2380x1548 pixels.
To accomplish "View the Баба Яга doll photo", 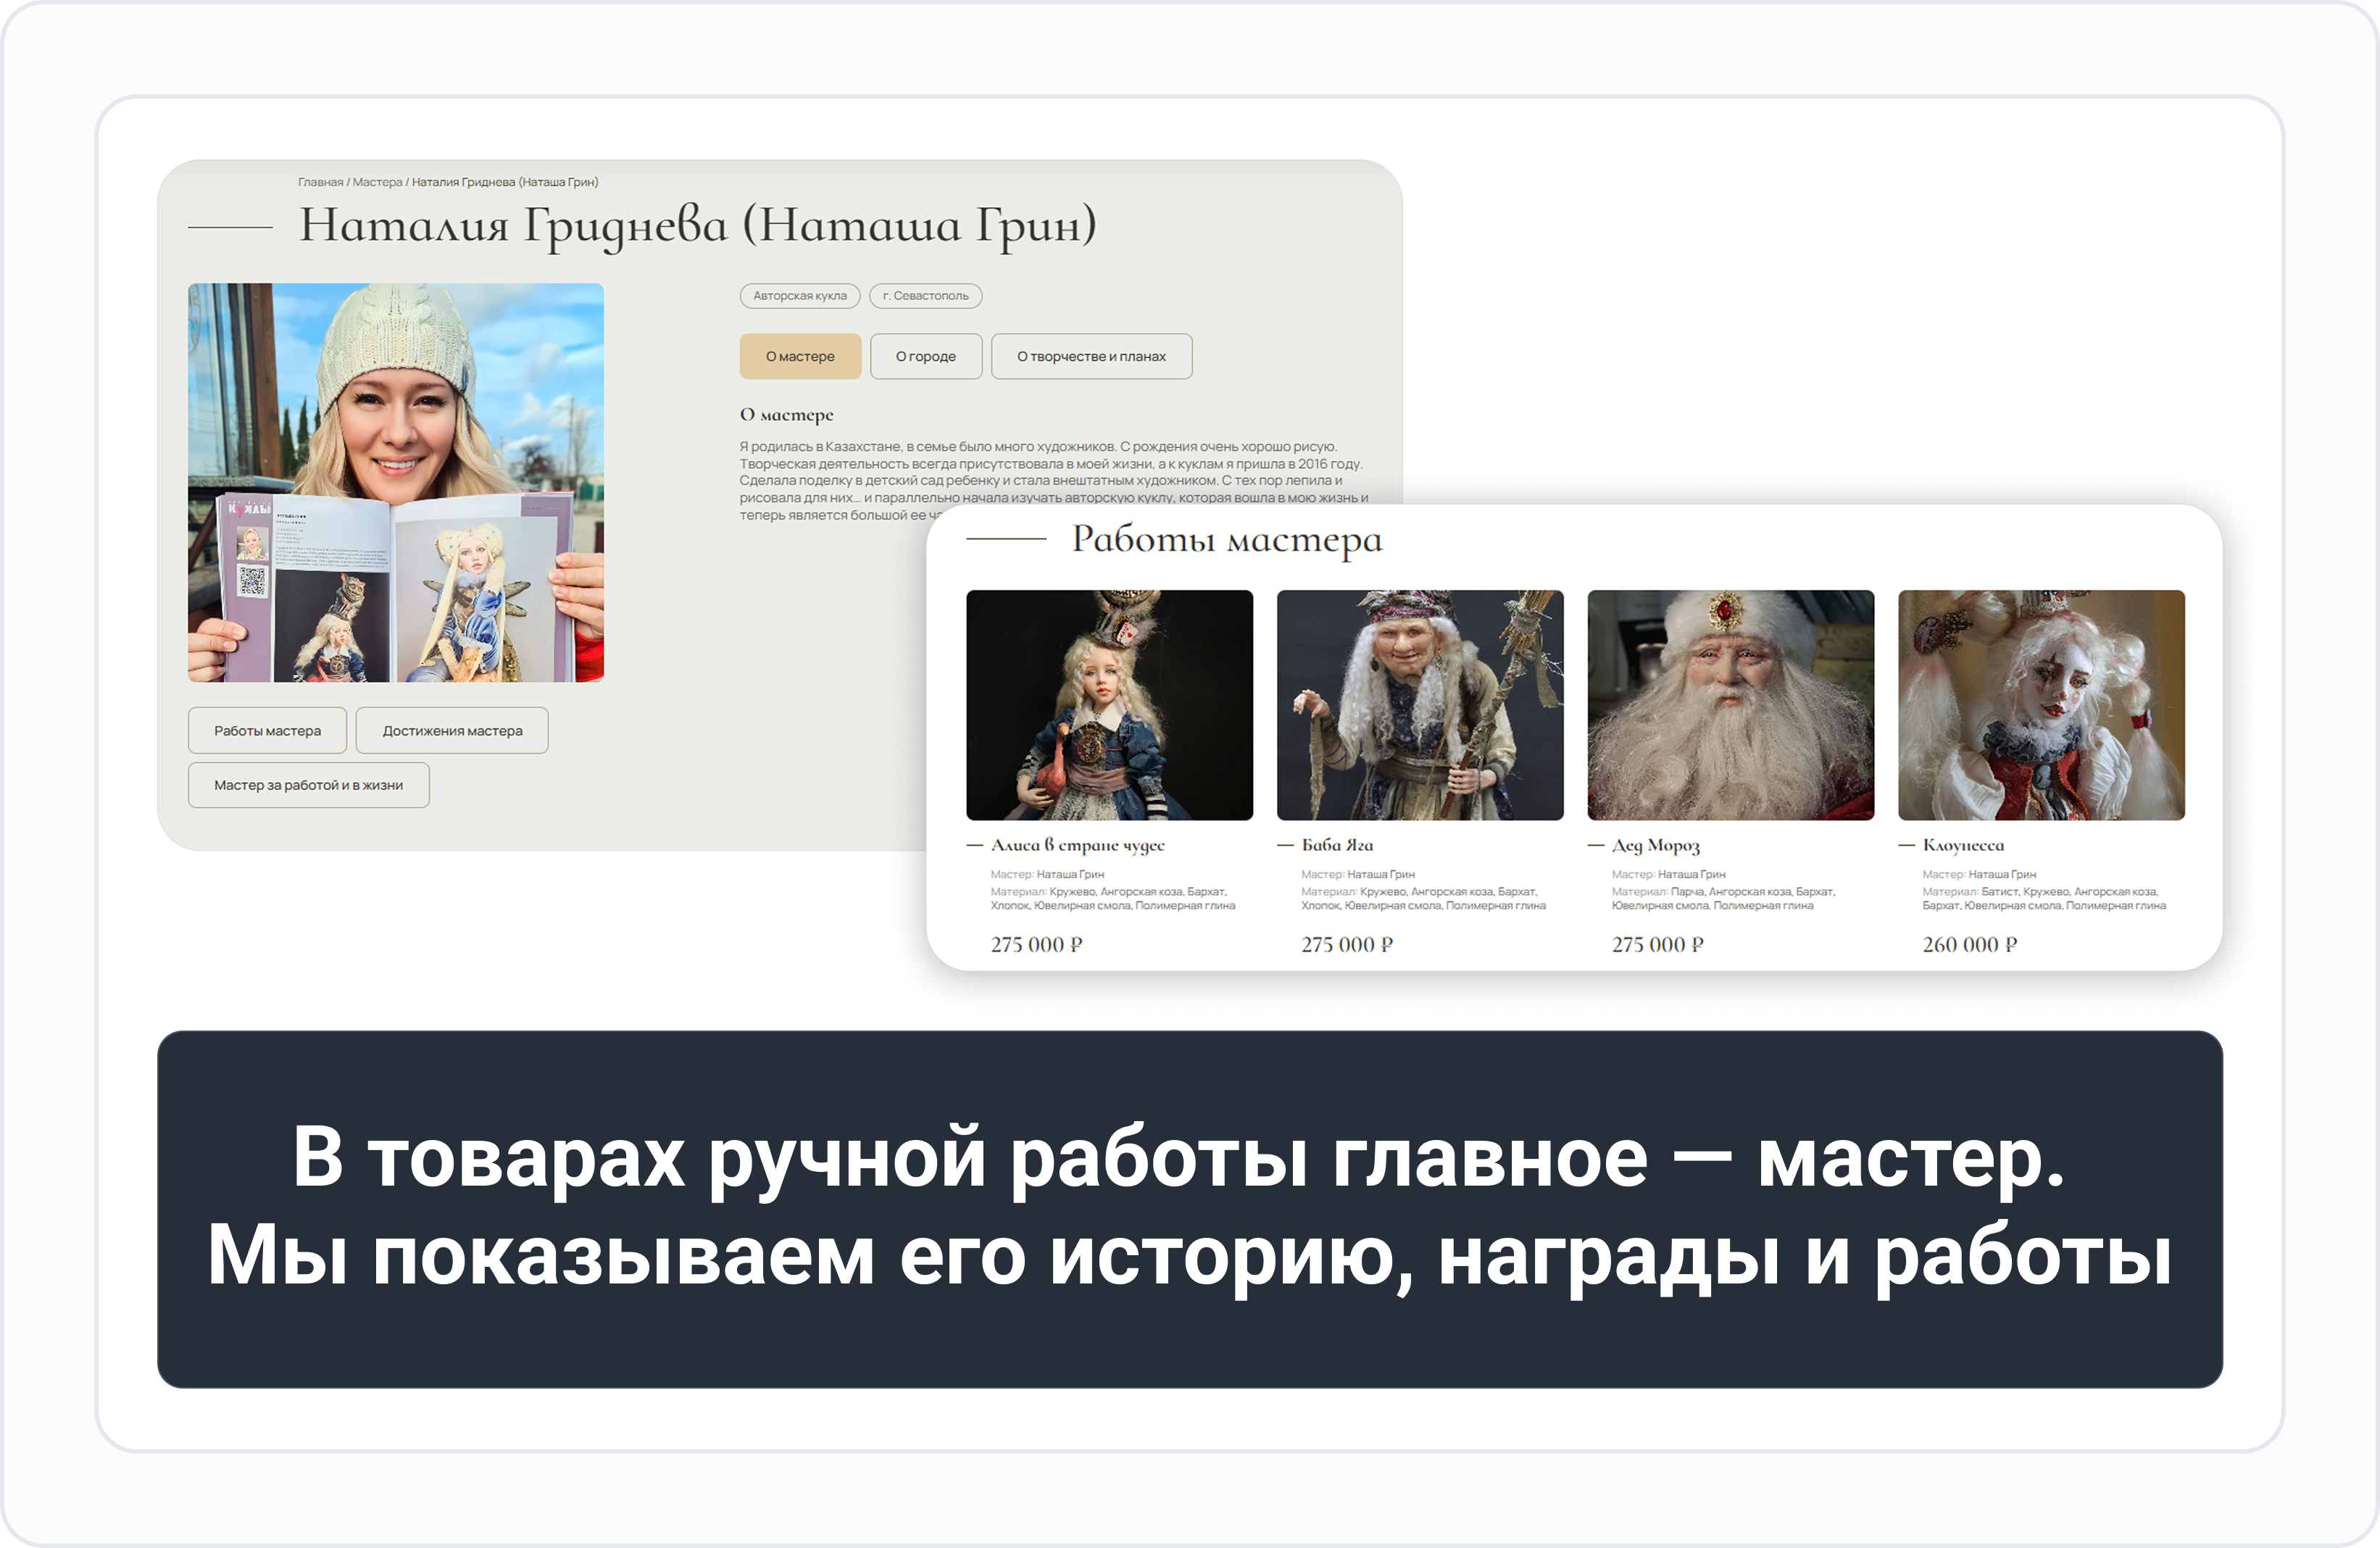I will tap(1420, 705).
